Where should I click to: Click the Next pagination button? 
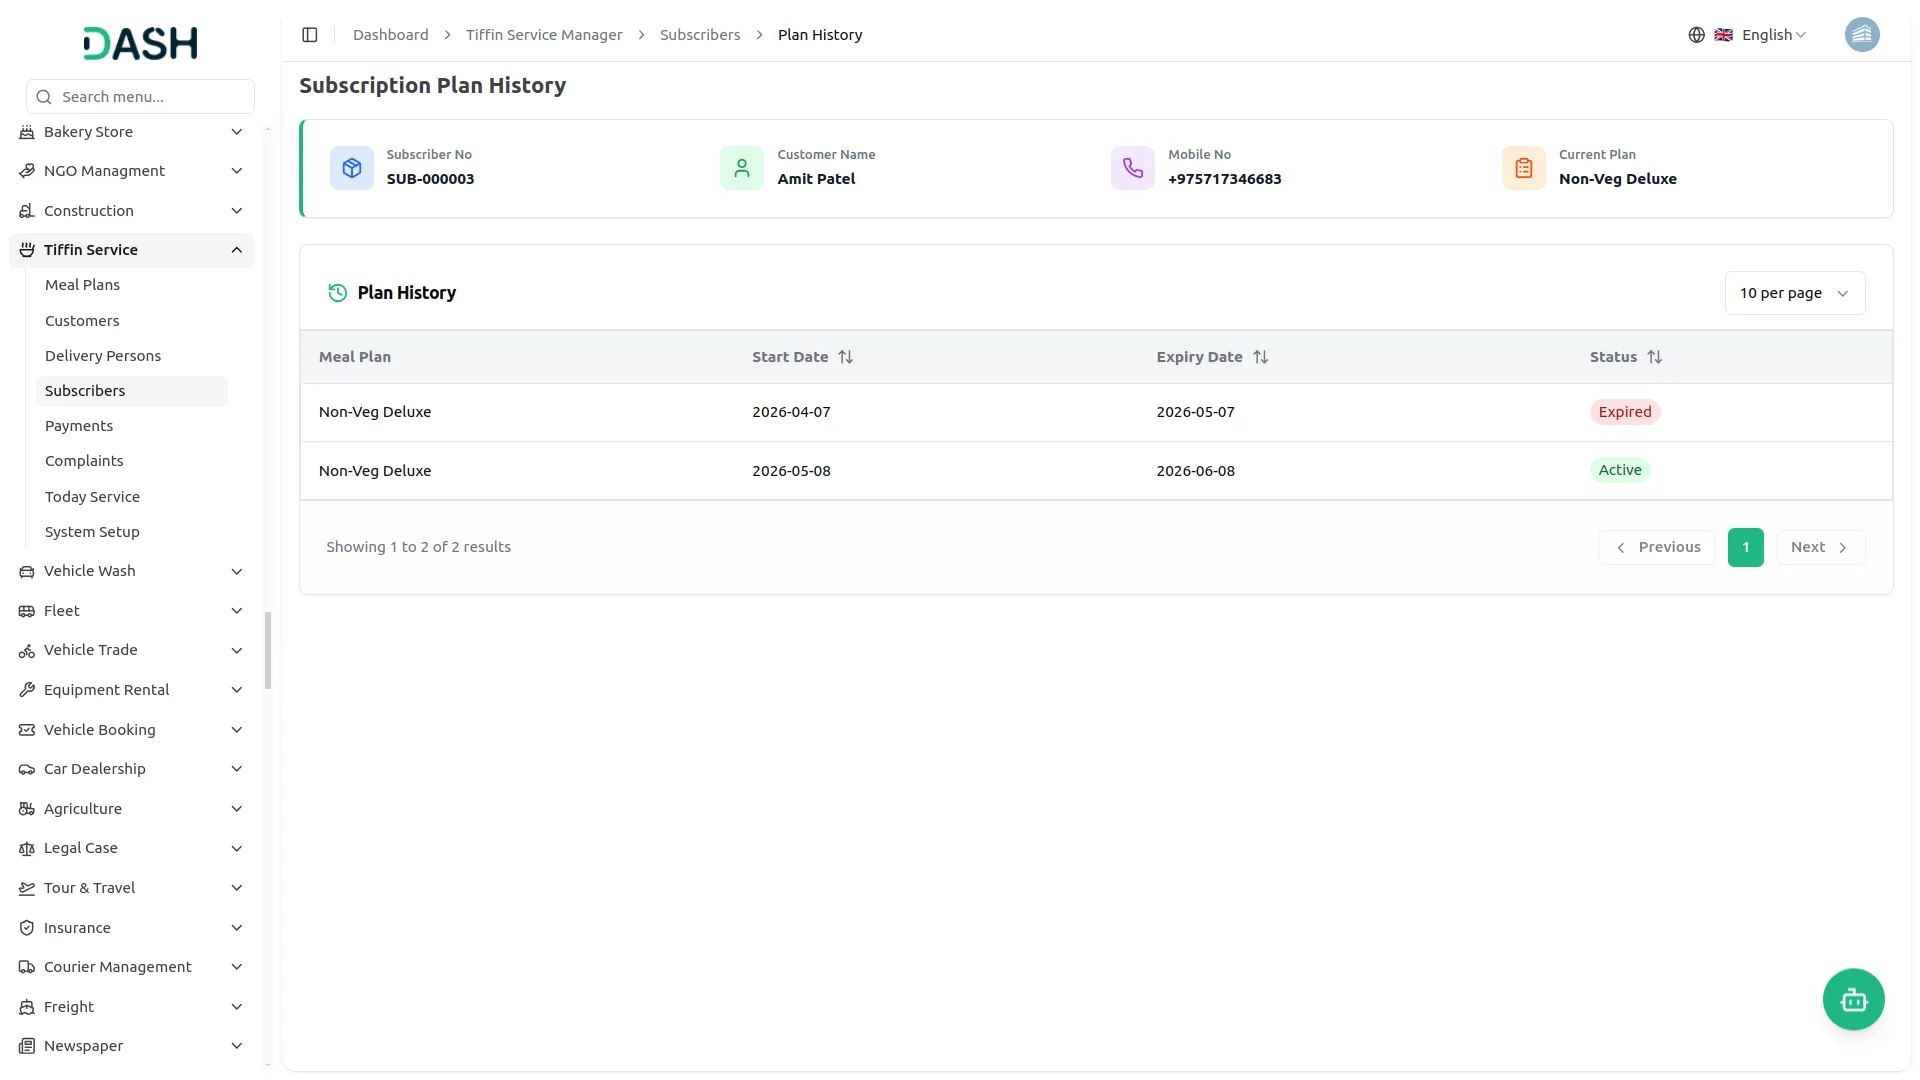pyautogui.click(x=1819, y=547)
